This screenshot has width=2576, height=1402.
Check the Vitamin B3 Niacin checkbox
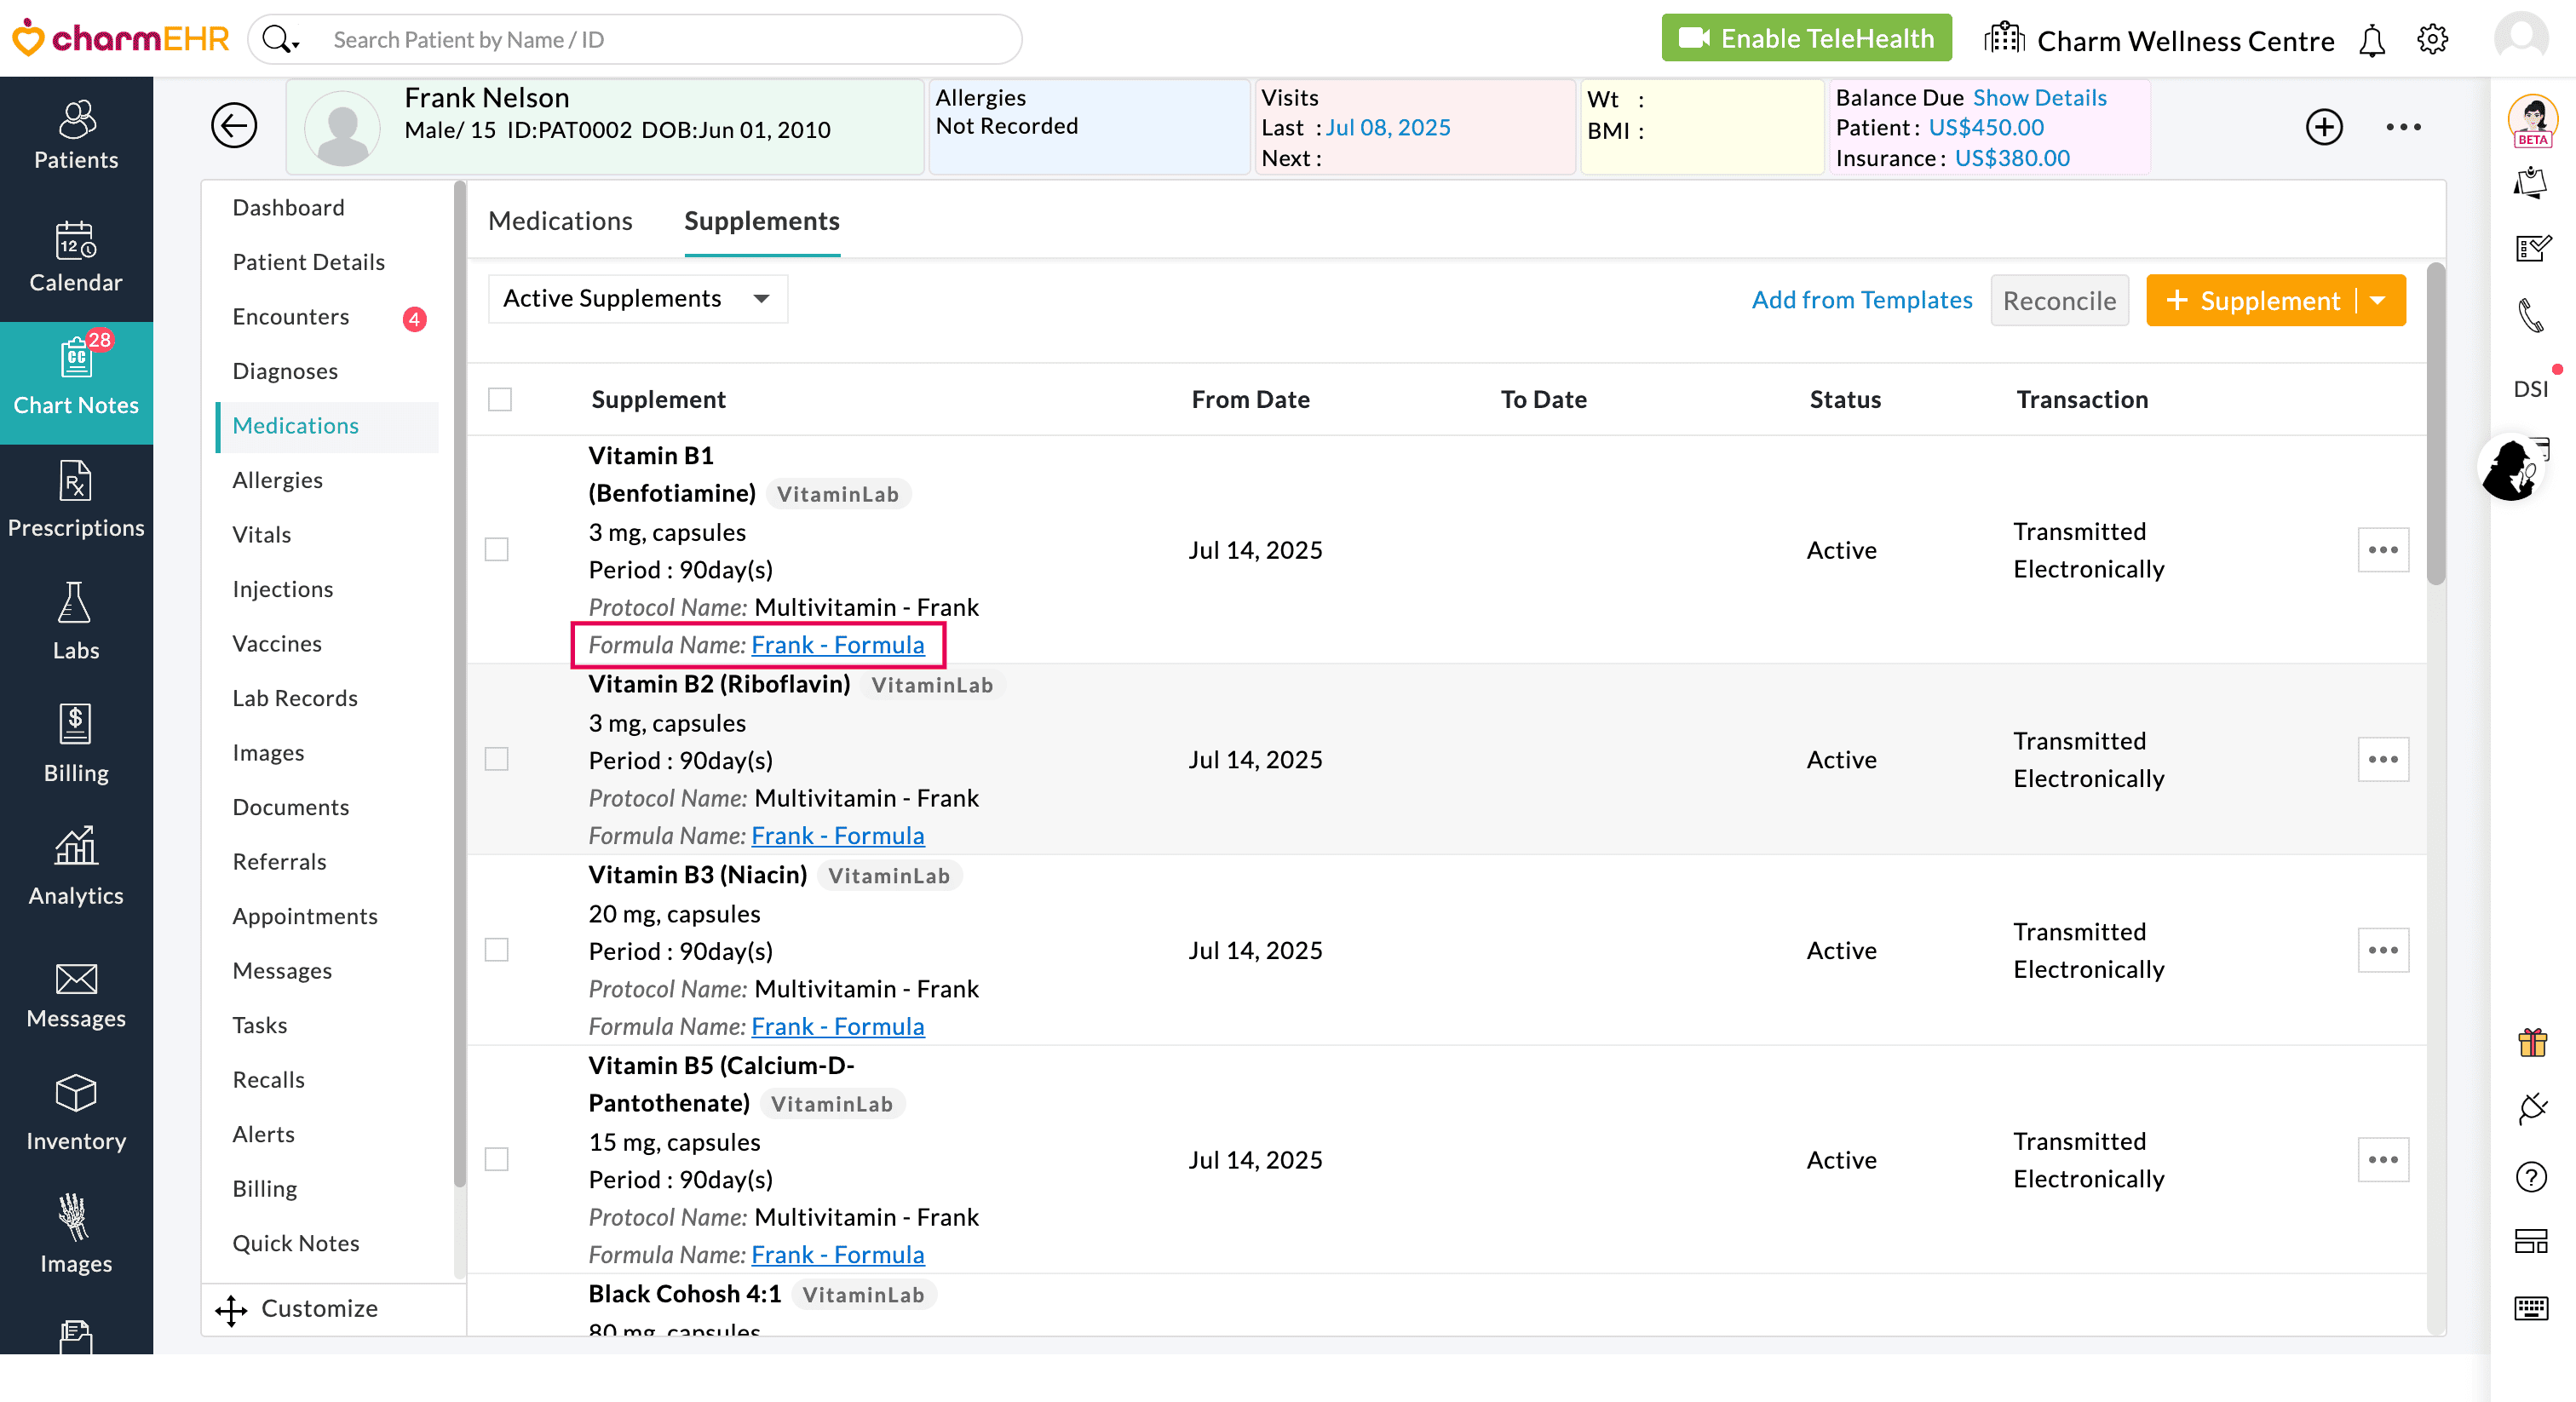497,950
